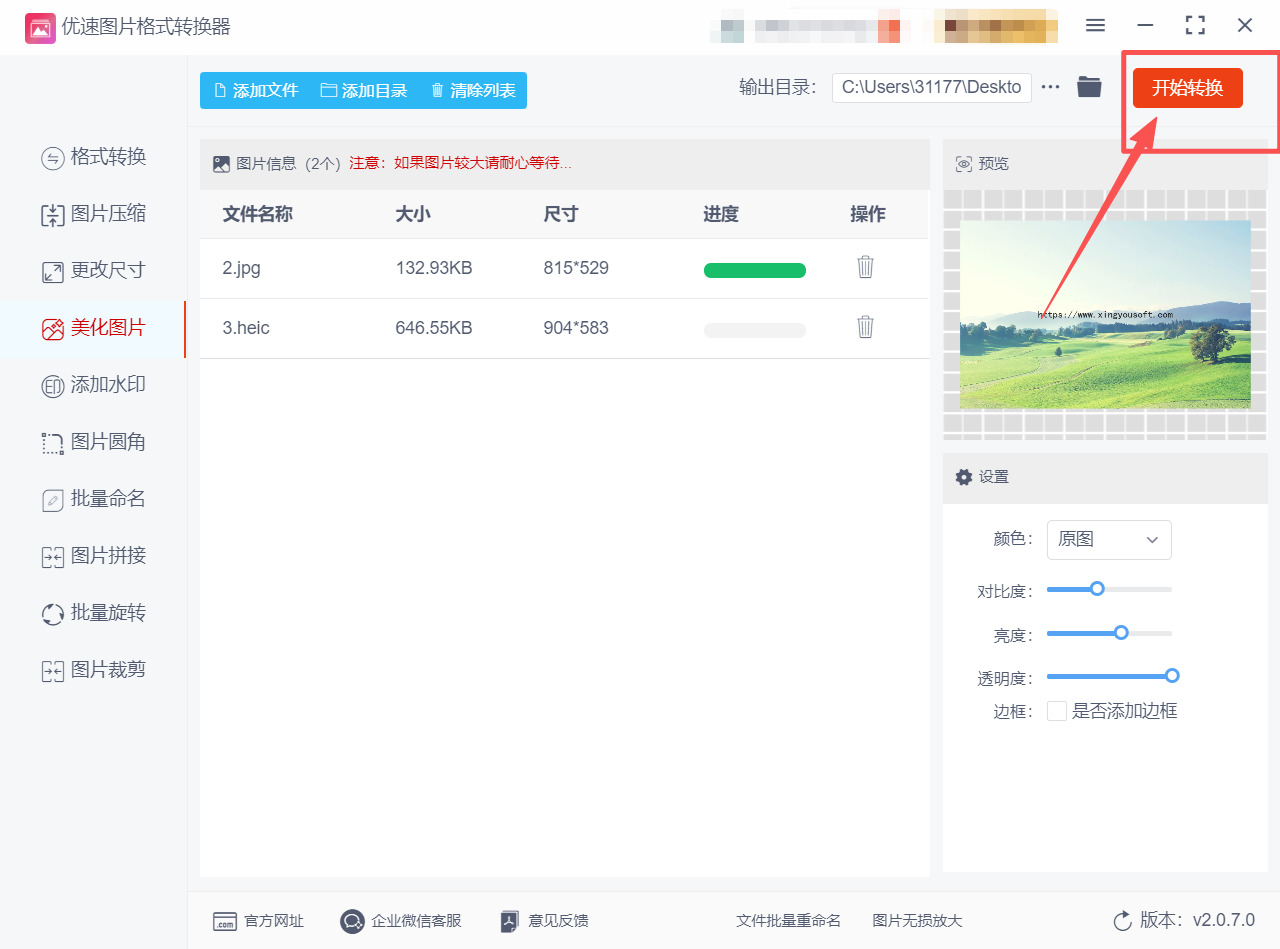The height and width of the screenshot is (949, 1280).
Task: Delete 3.heic using its trash icon
Action: pyautogui.click(x=865, y=327)
